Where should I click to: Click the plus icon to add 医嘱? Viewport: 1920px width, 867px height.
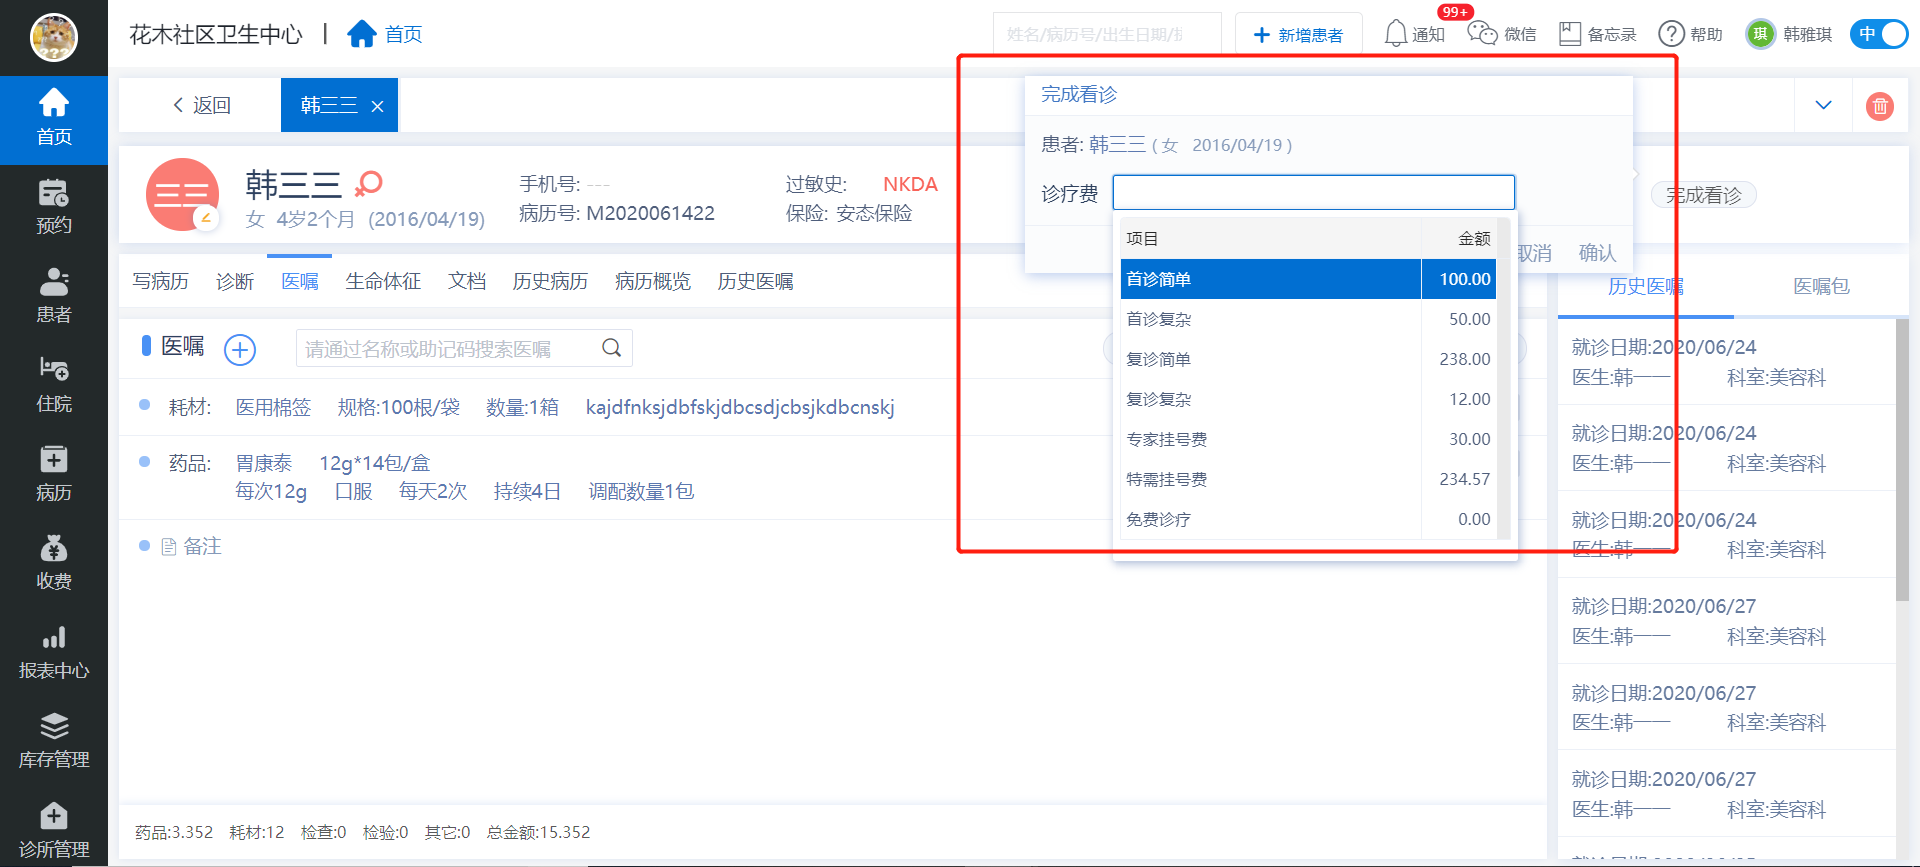240,349
